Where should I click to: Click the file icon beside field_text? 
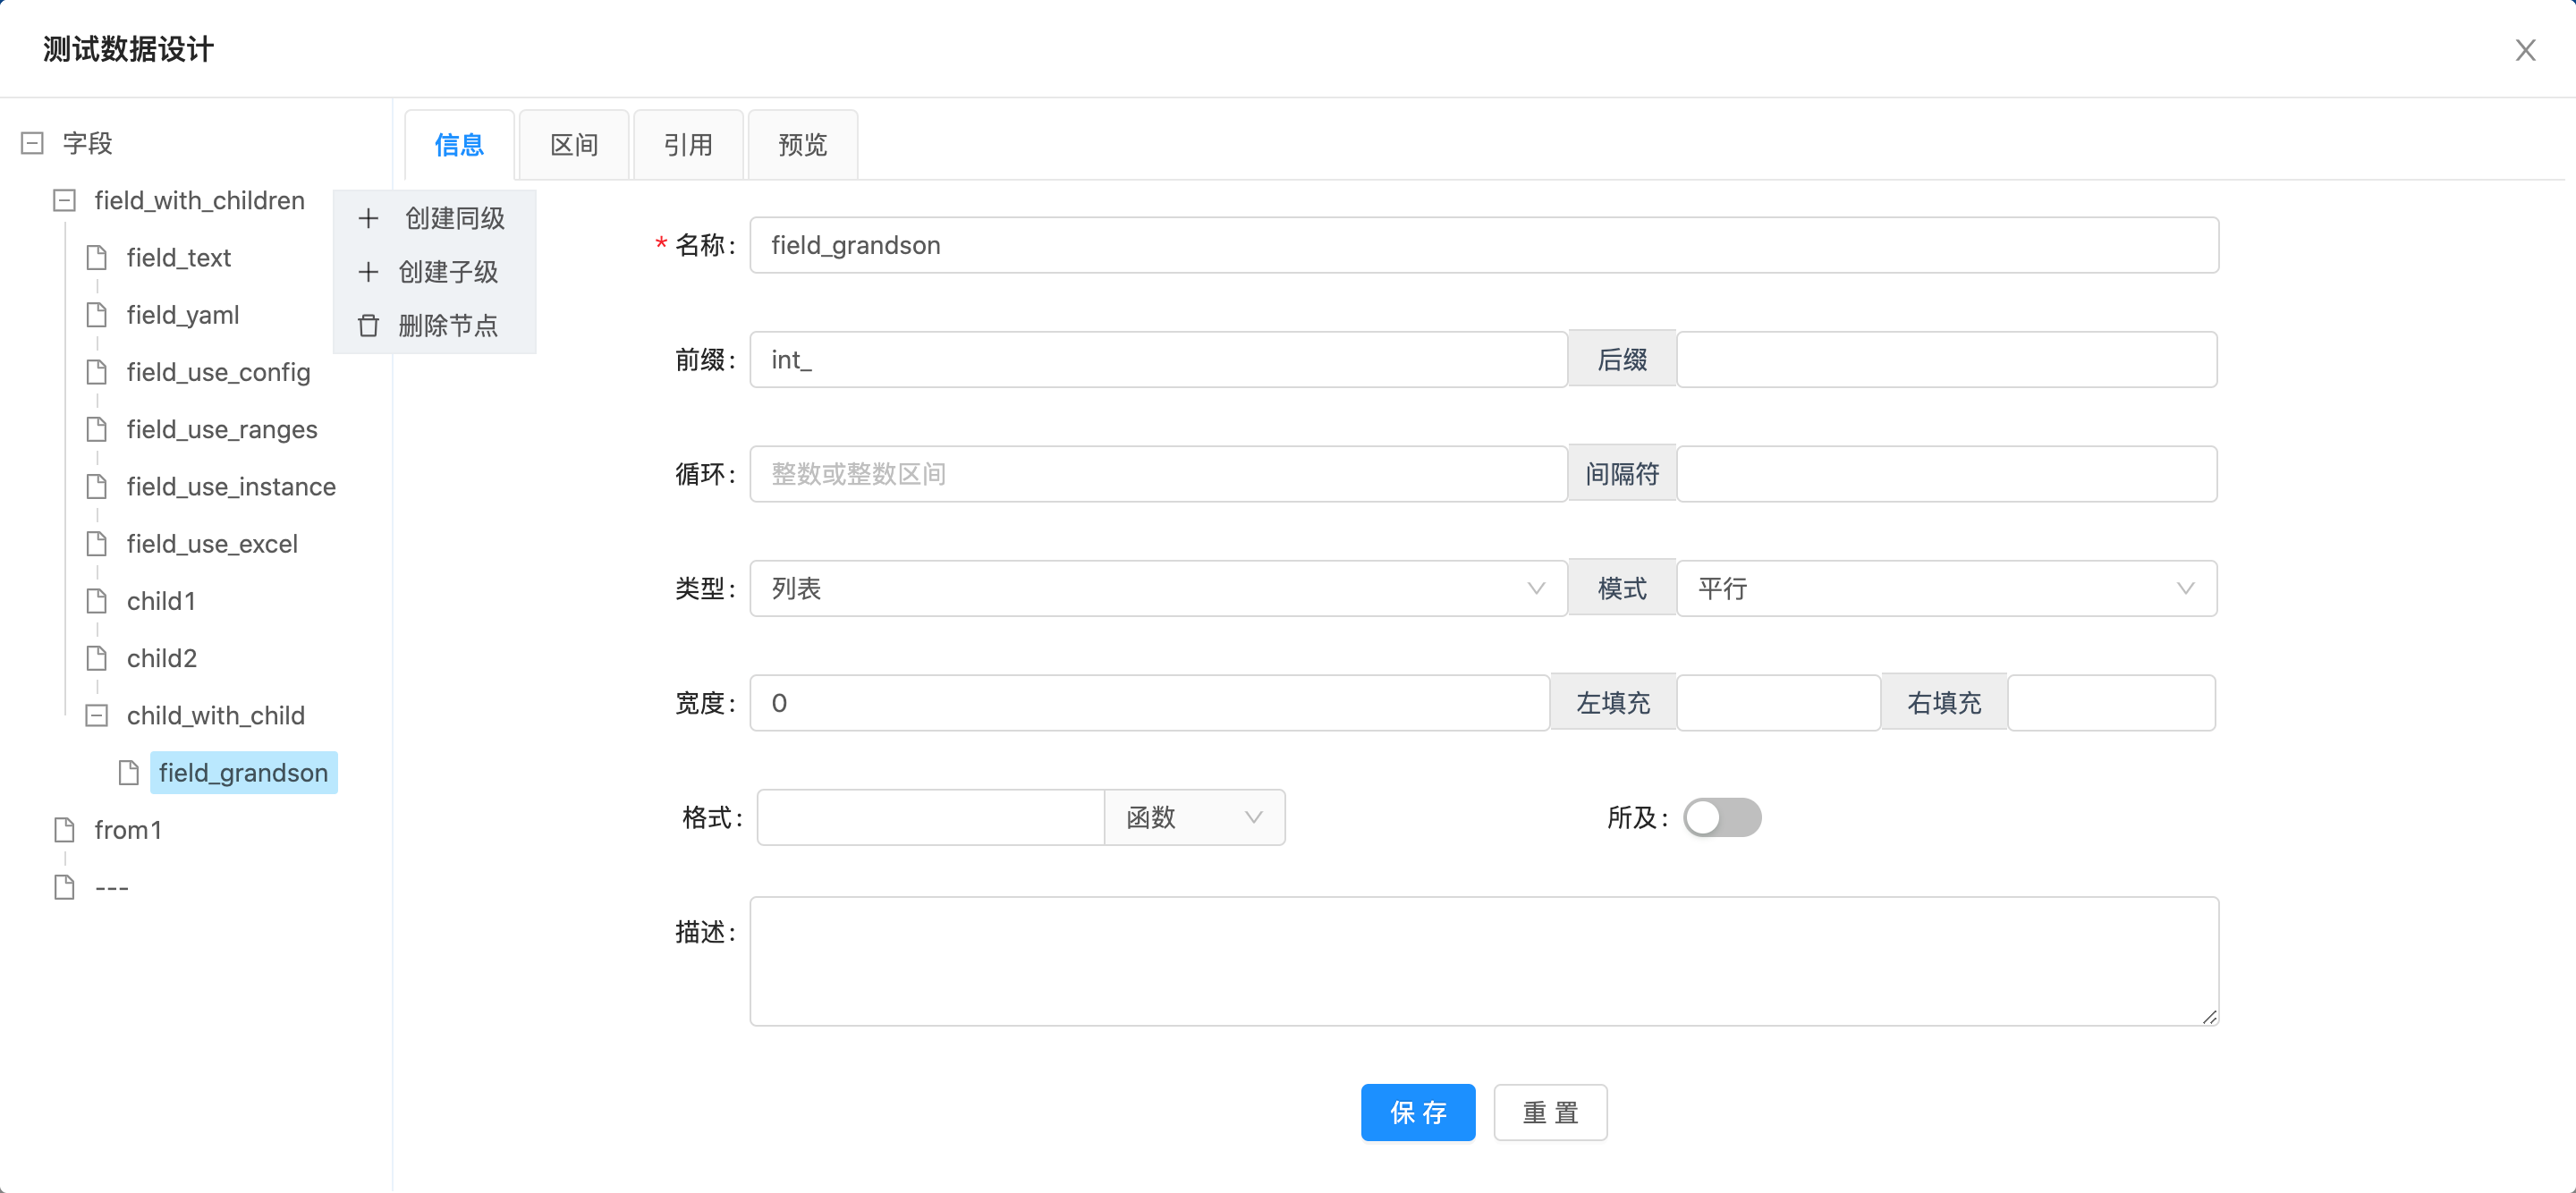pos(97,258)
